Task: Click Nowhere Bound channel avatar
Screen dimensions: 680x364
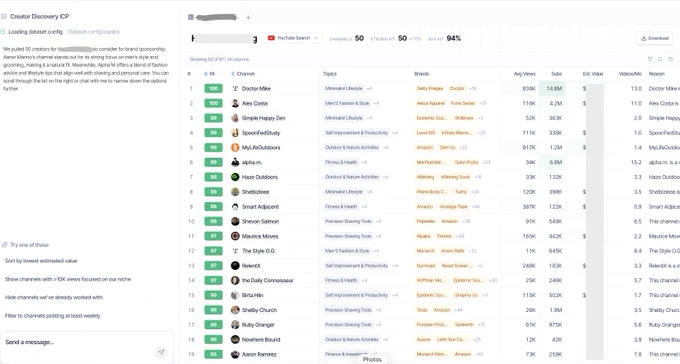Action: (x=235, y=340)
